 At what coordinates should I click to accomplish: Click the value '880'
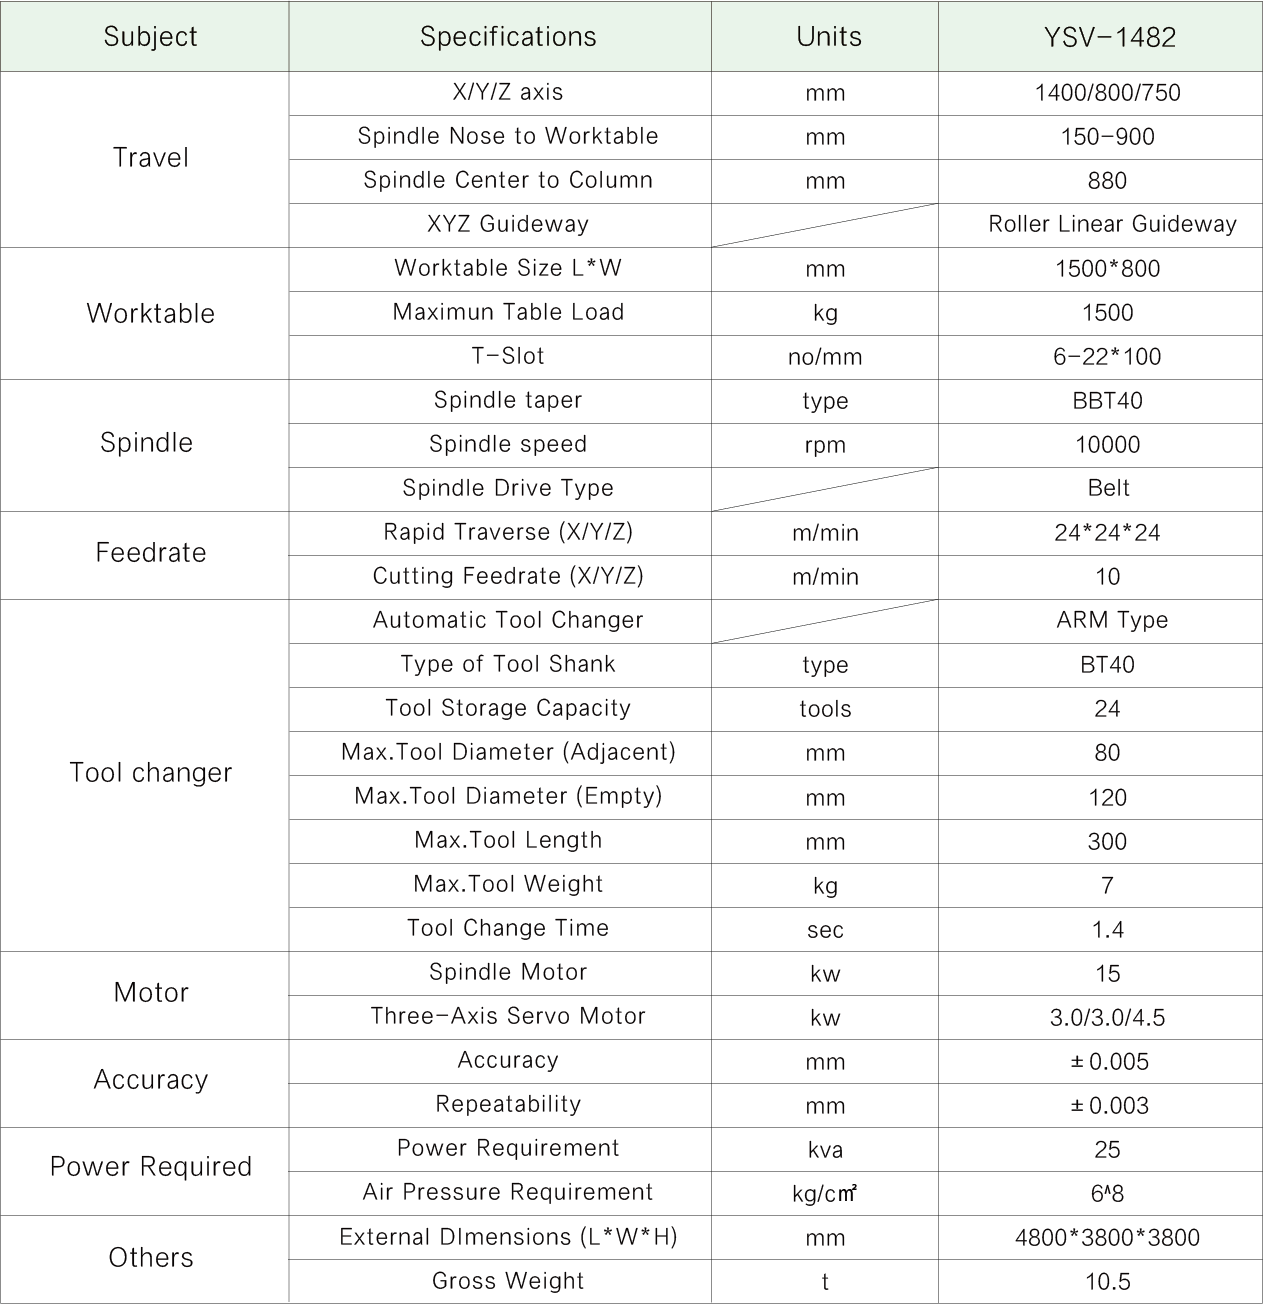pyautogui.click(x=1107, y=181)
